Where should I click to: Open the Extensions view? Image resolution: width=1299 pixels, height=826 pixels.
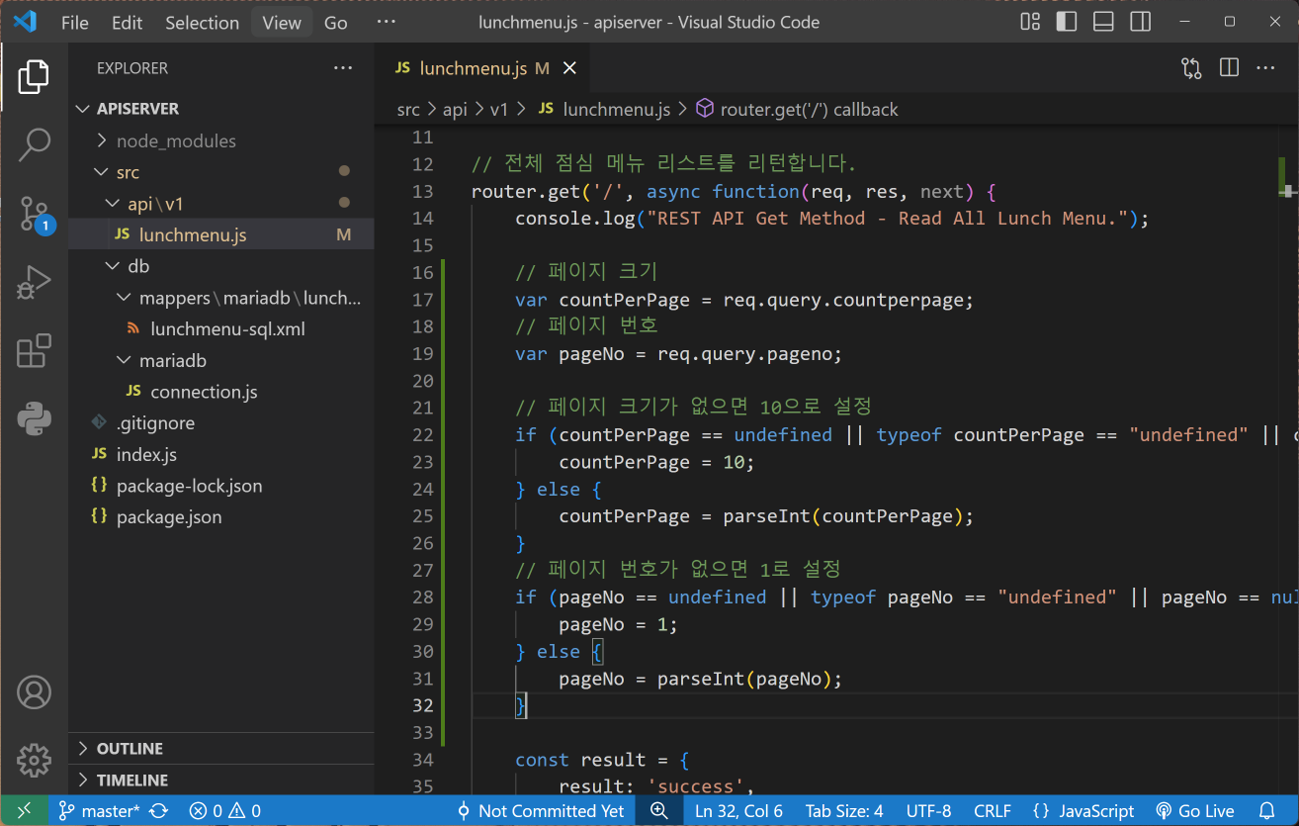click(34, 351)
